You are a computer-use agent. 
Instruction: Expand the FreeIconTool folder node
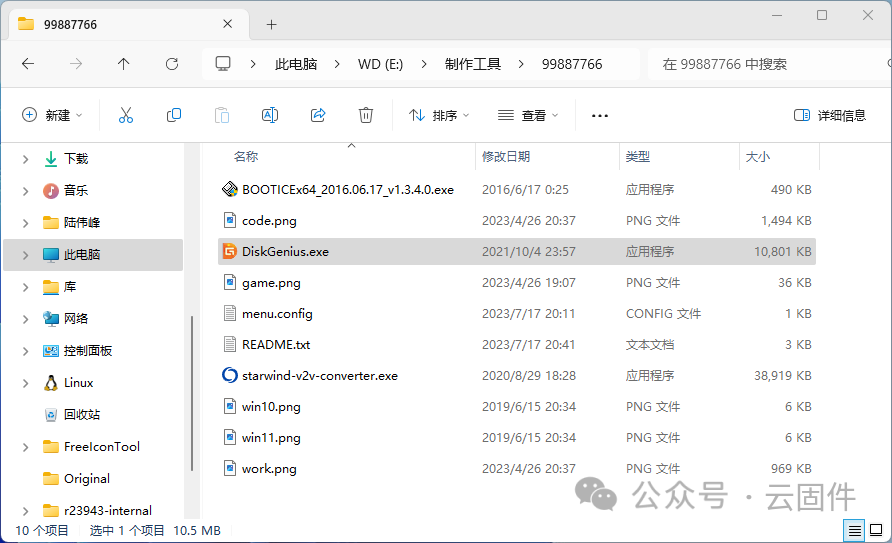pyautogui.click(x=25, y=447)
